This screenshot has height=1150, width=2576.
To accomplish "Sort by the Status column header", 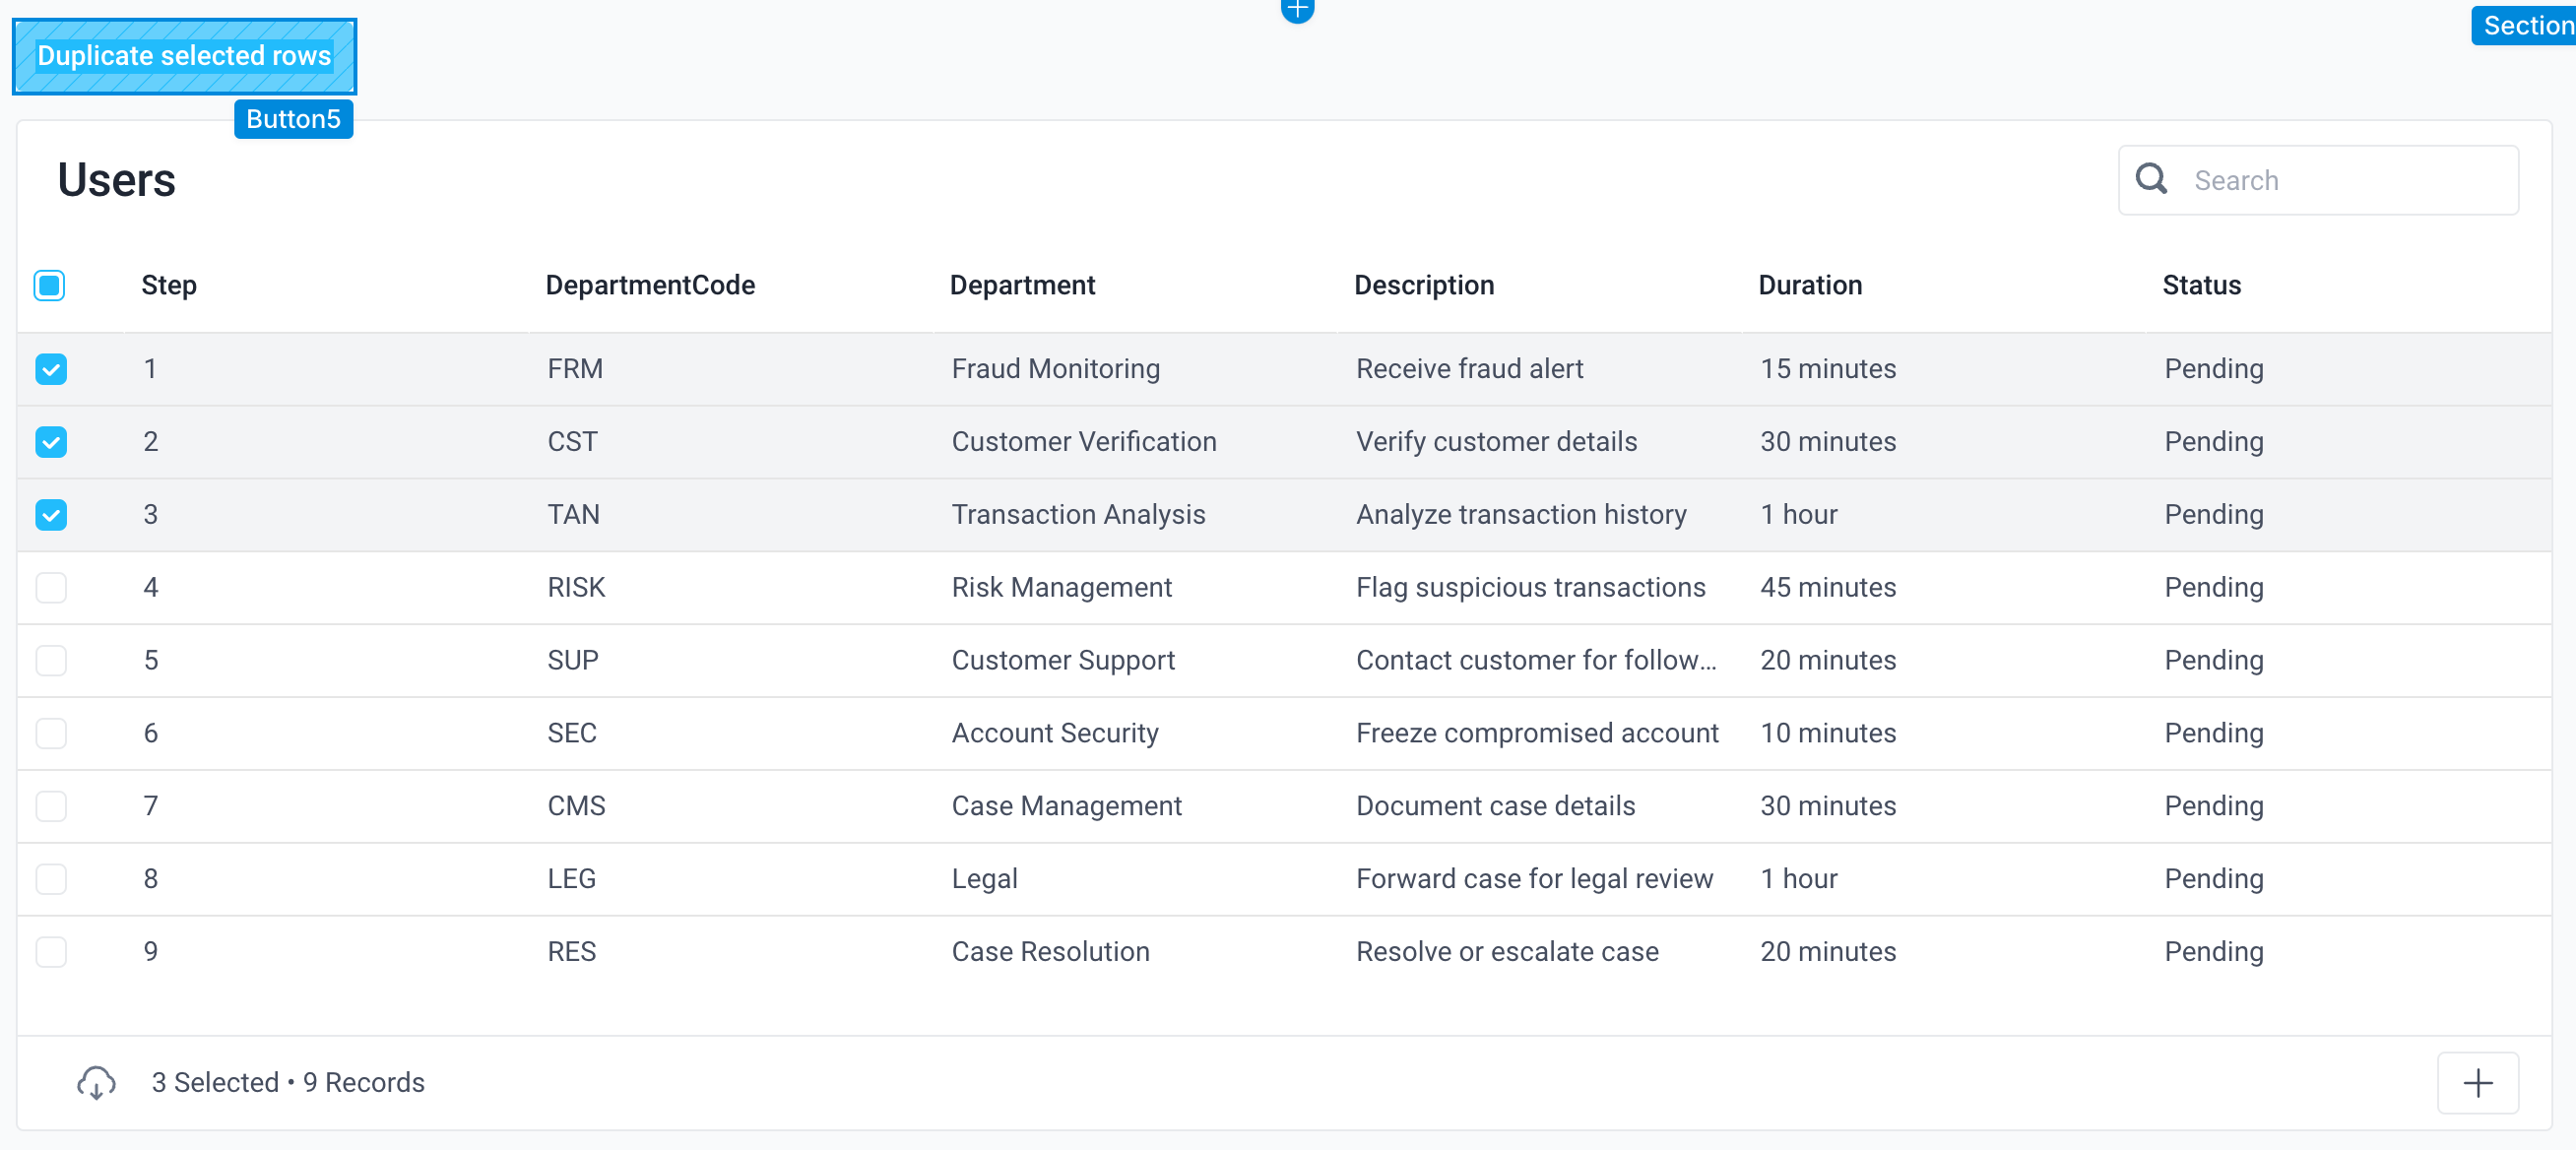I will 2201,285.
